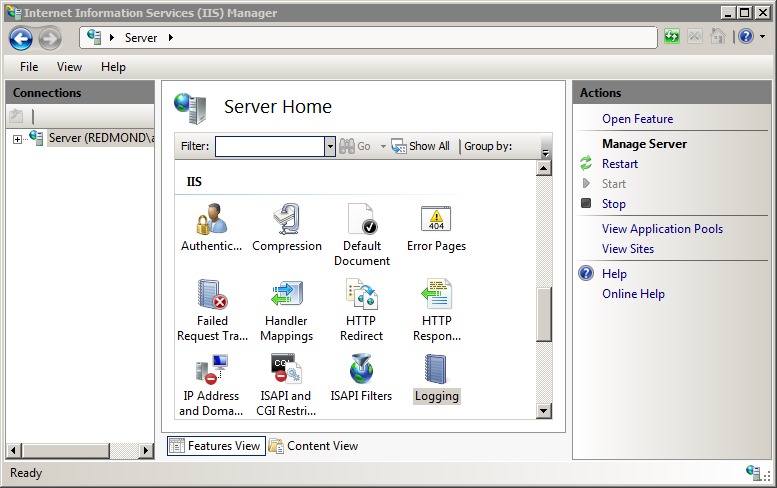Screen dimensions: 777x488
Task: Click the arrow before Server in address bar
Action: click(112, 38)
